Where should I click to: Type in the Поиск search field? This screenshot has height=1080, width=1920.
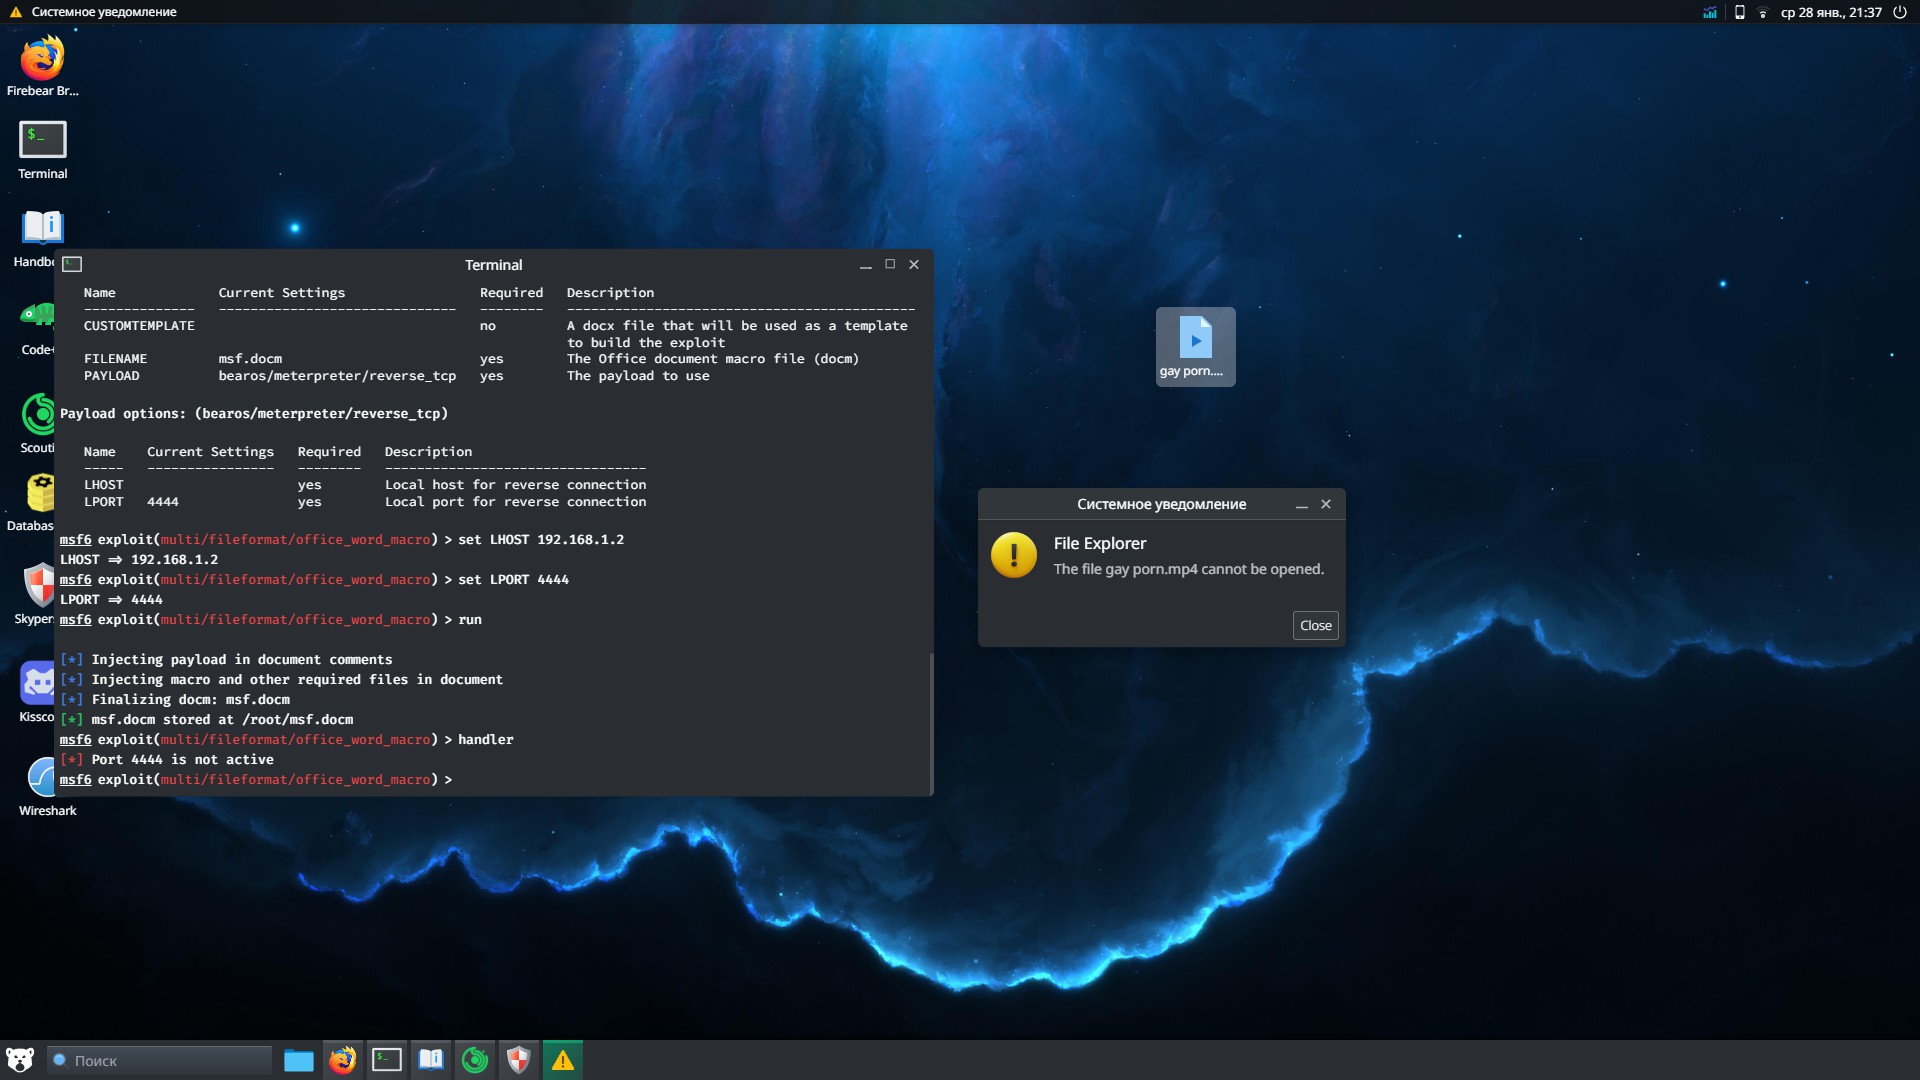click(x=165, y=1061)
